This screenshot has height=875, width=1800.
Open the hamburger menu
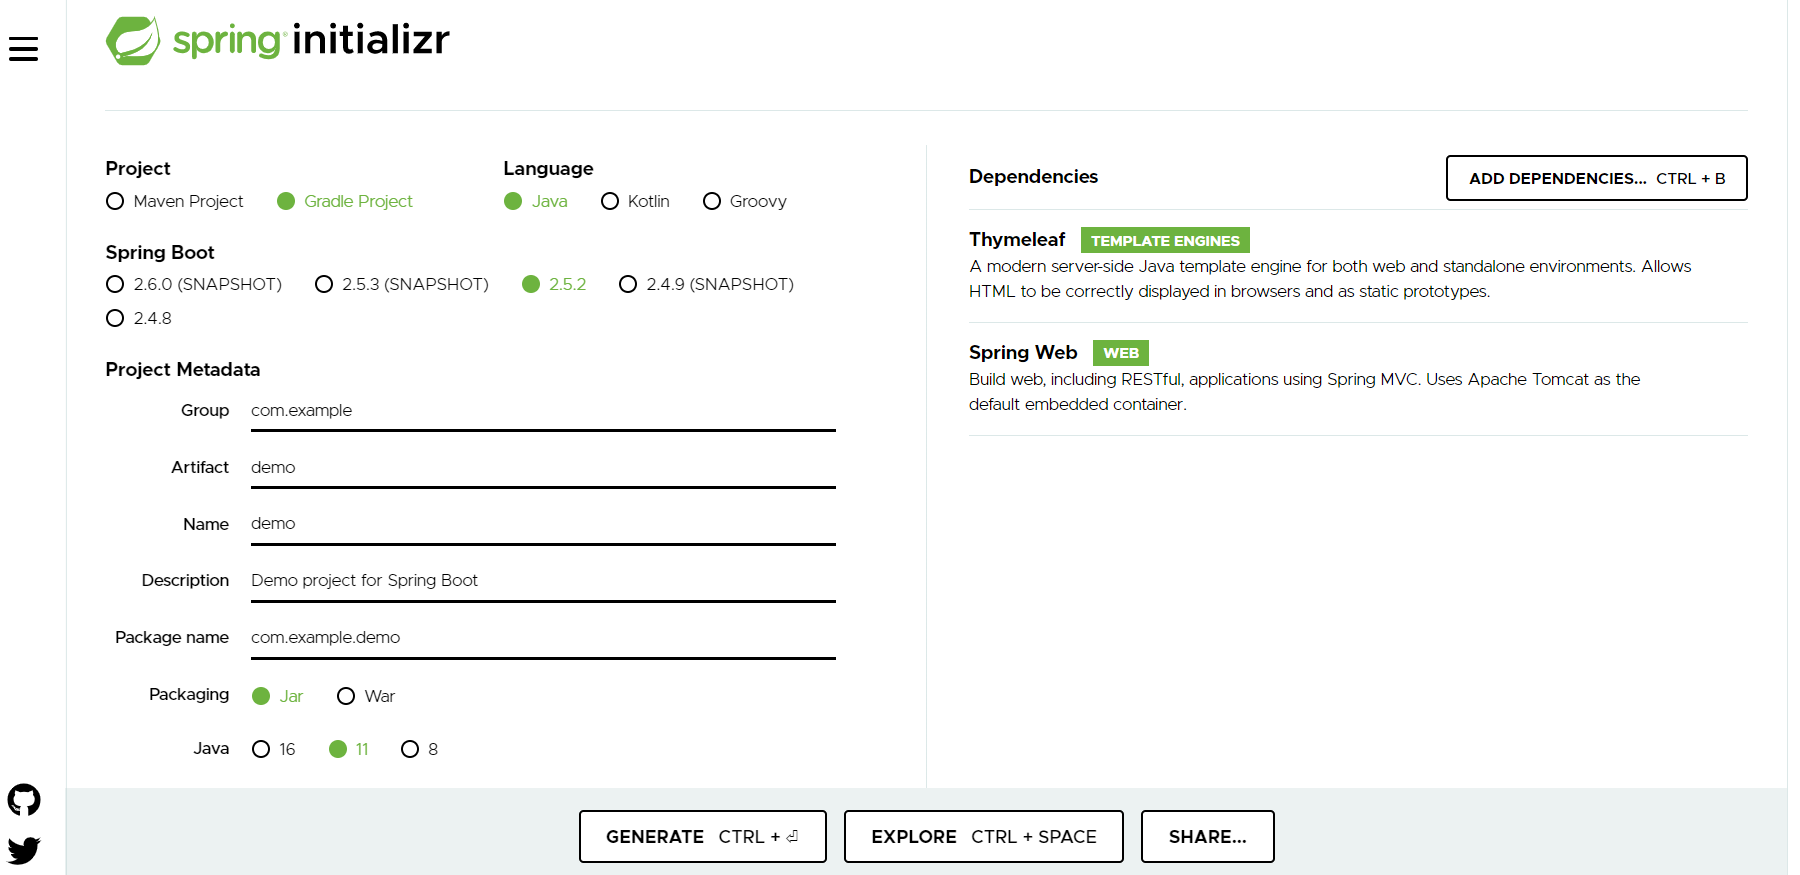pos(23,49)
